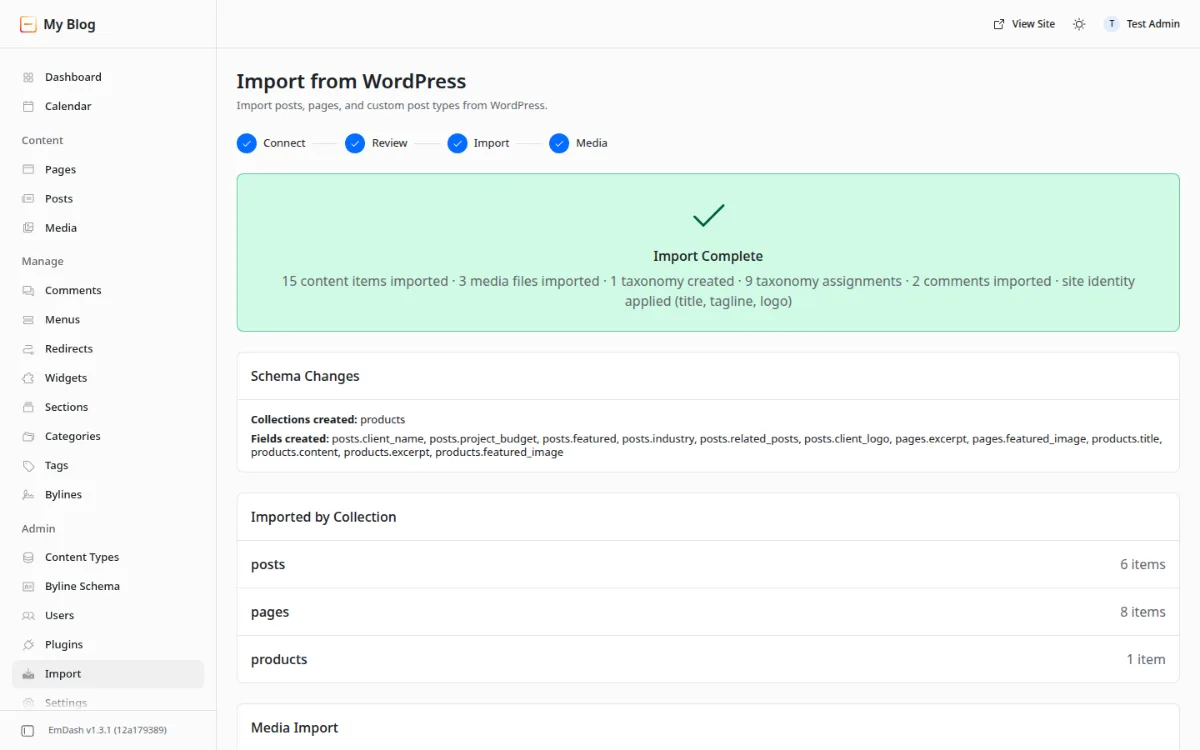Screen dimensions: 1200x750
Task: Click the Pages icon in the sidebar
Action: [x=28, y=170]
